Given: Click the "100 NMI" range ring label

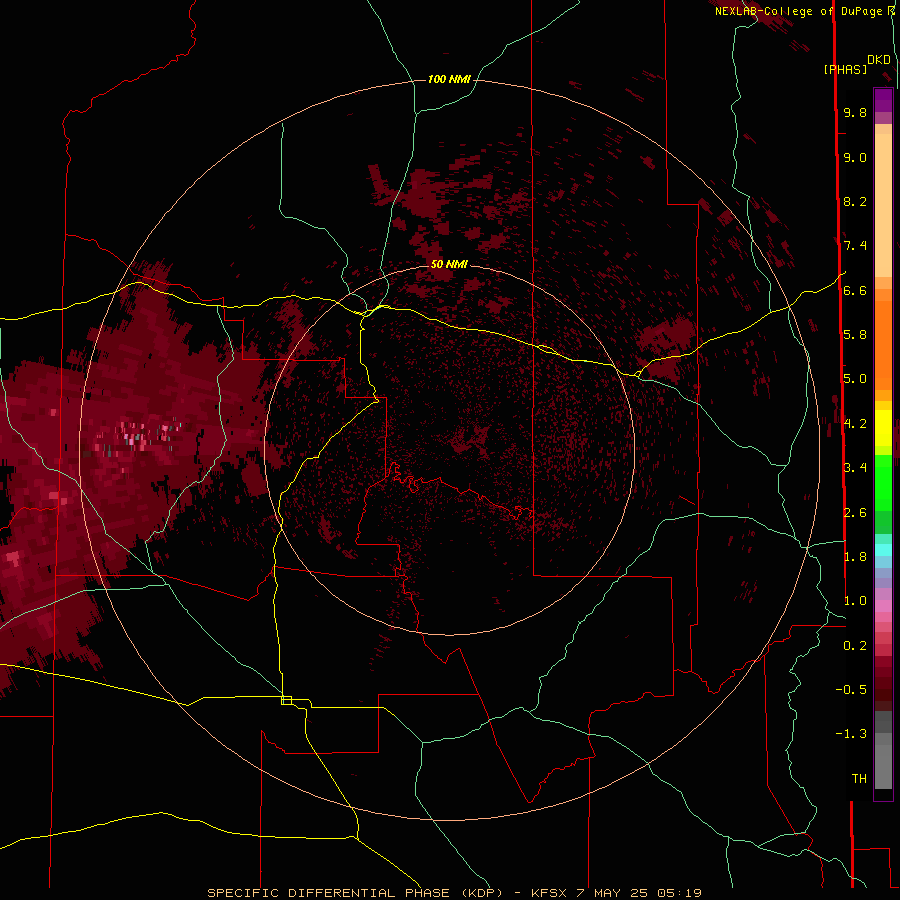Looking at the screenshot, I should pyautogui.click(x=449, y=79).
